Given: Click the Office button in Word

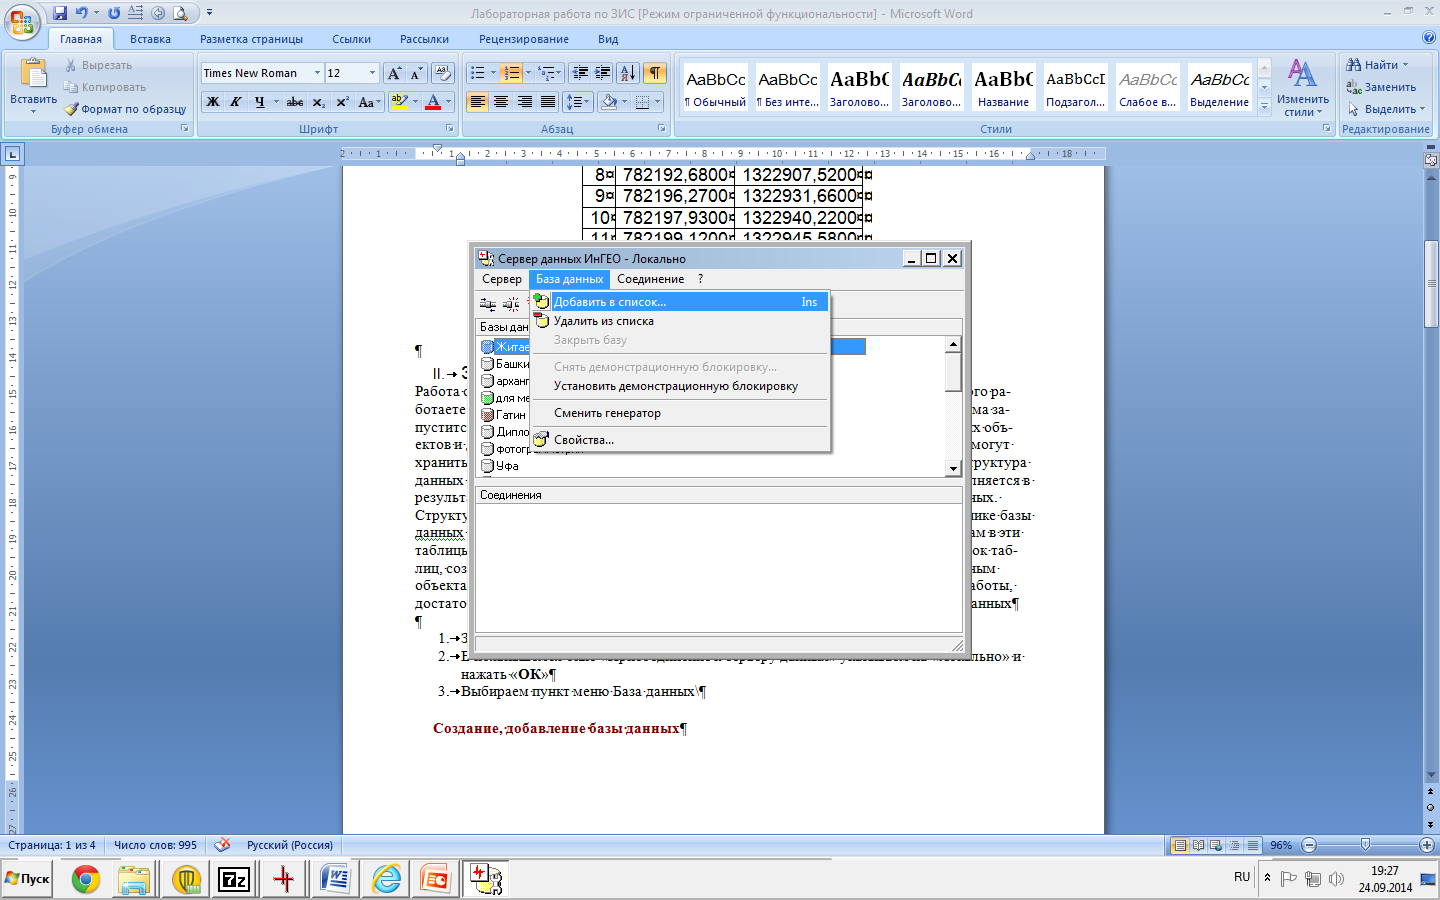Looking at the screenshot, I should click(22, 21).
